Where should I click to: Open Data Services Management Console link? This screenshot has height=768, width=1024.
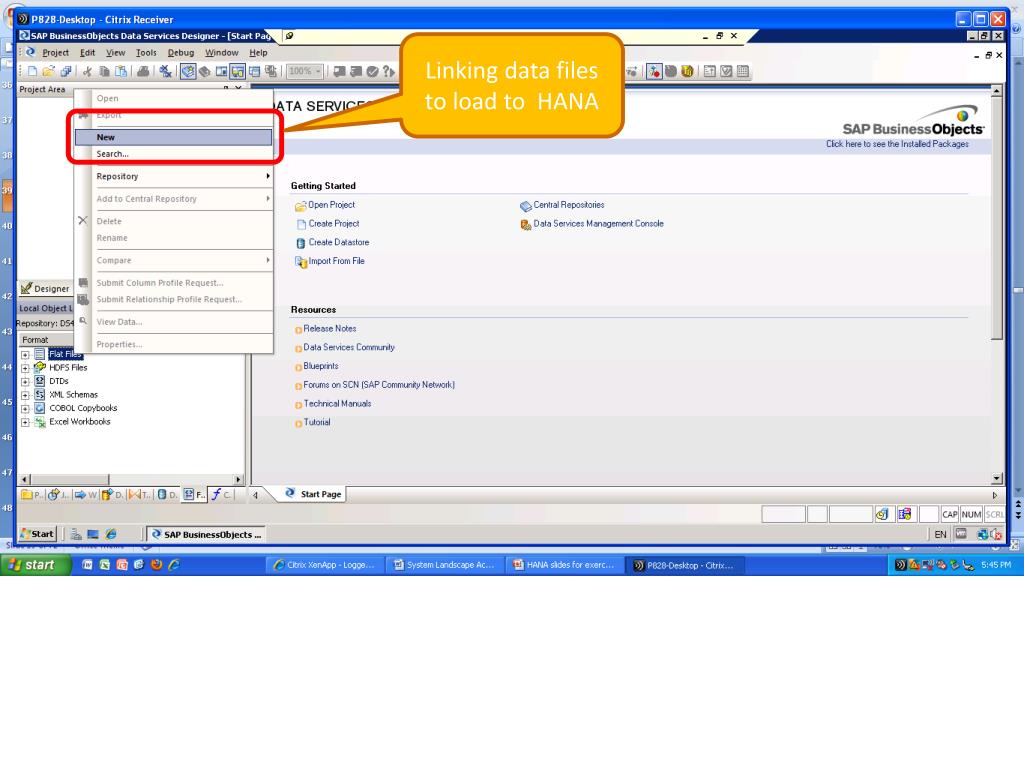click(598, 223)
